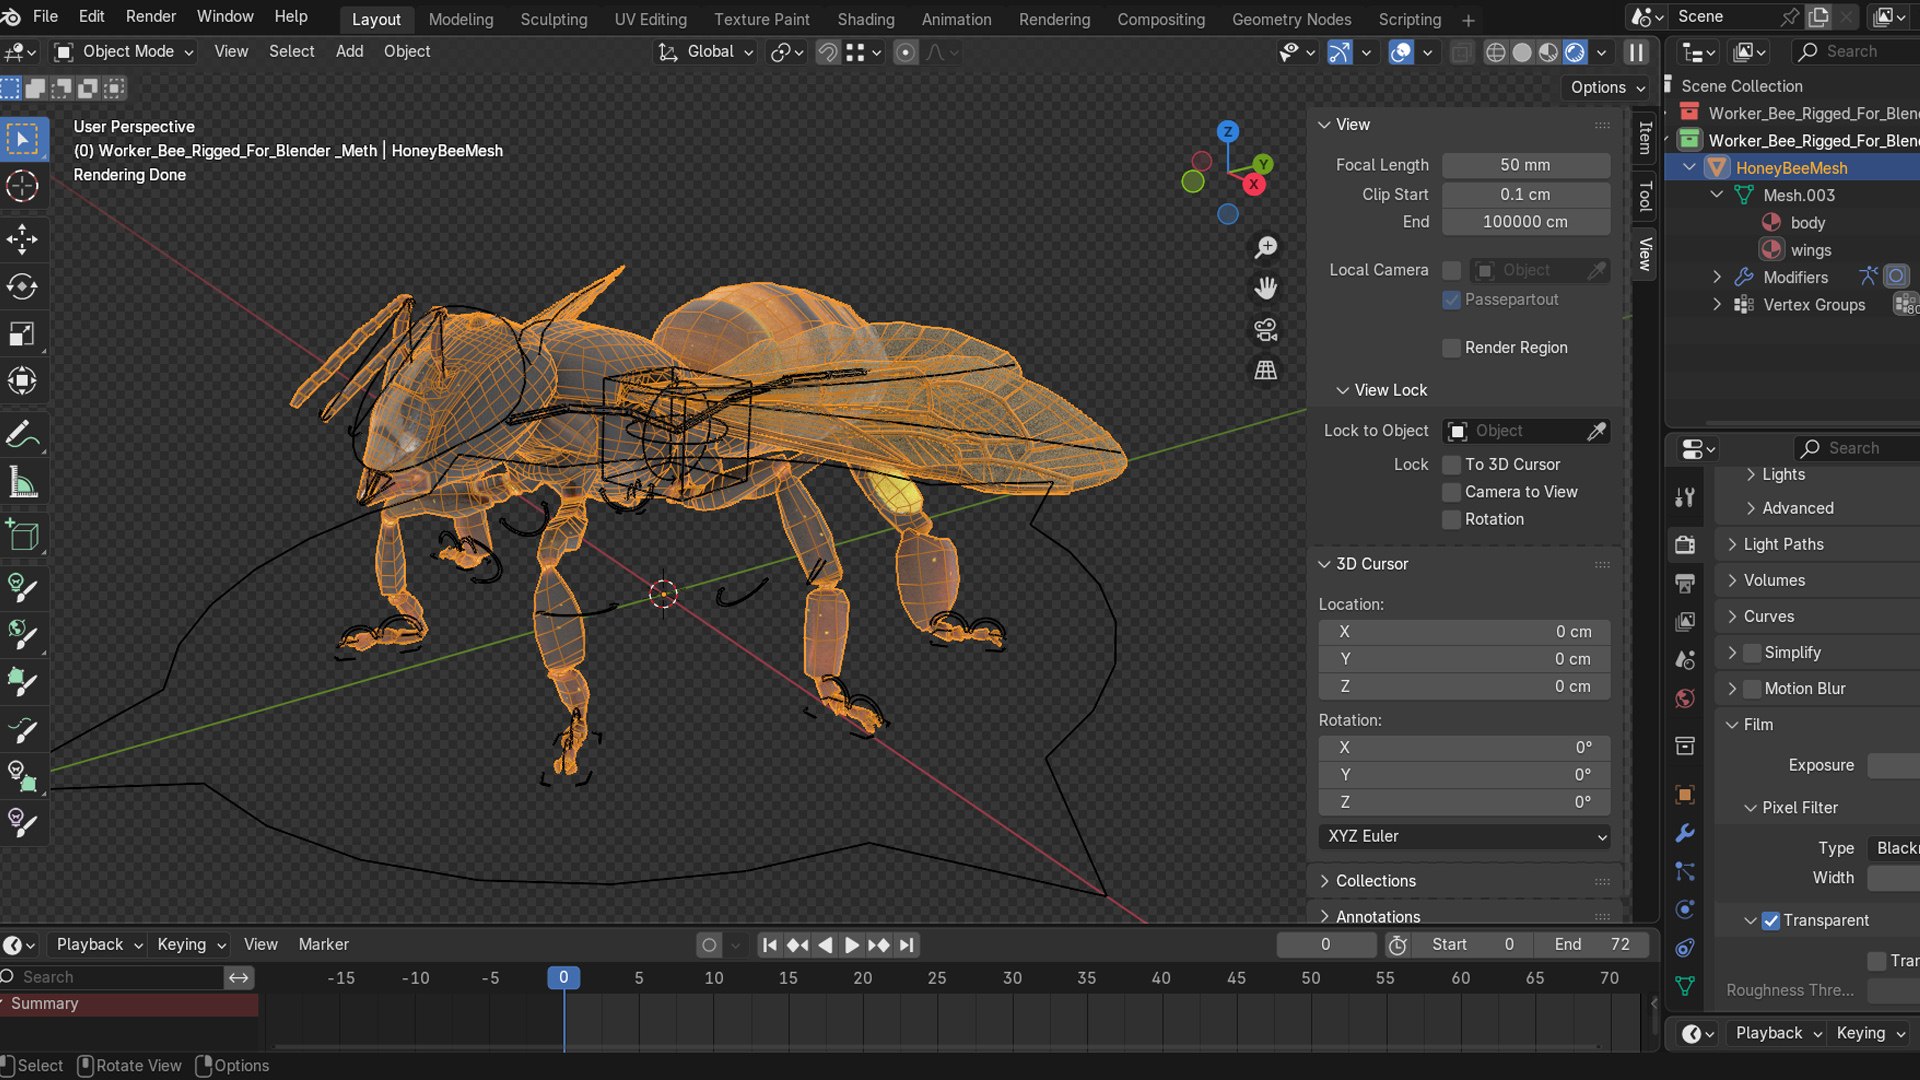Open the File menu
1920x1080 pixels.
[x=45, y=17]
